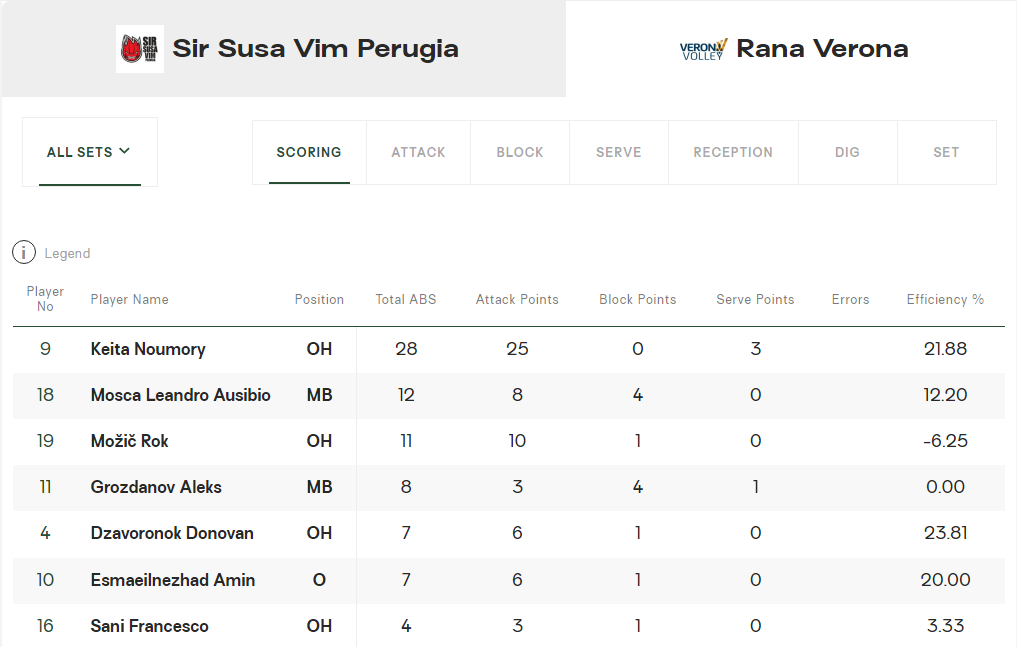Image resolution: width=1017 pixels, height=647 pixels.
Task: Click the Verona Volley team logo
Action: (703, 49)
